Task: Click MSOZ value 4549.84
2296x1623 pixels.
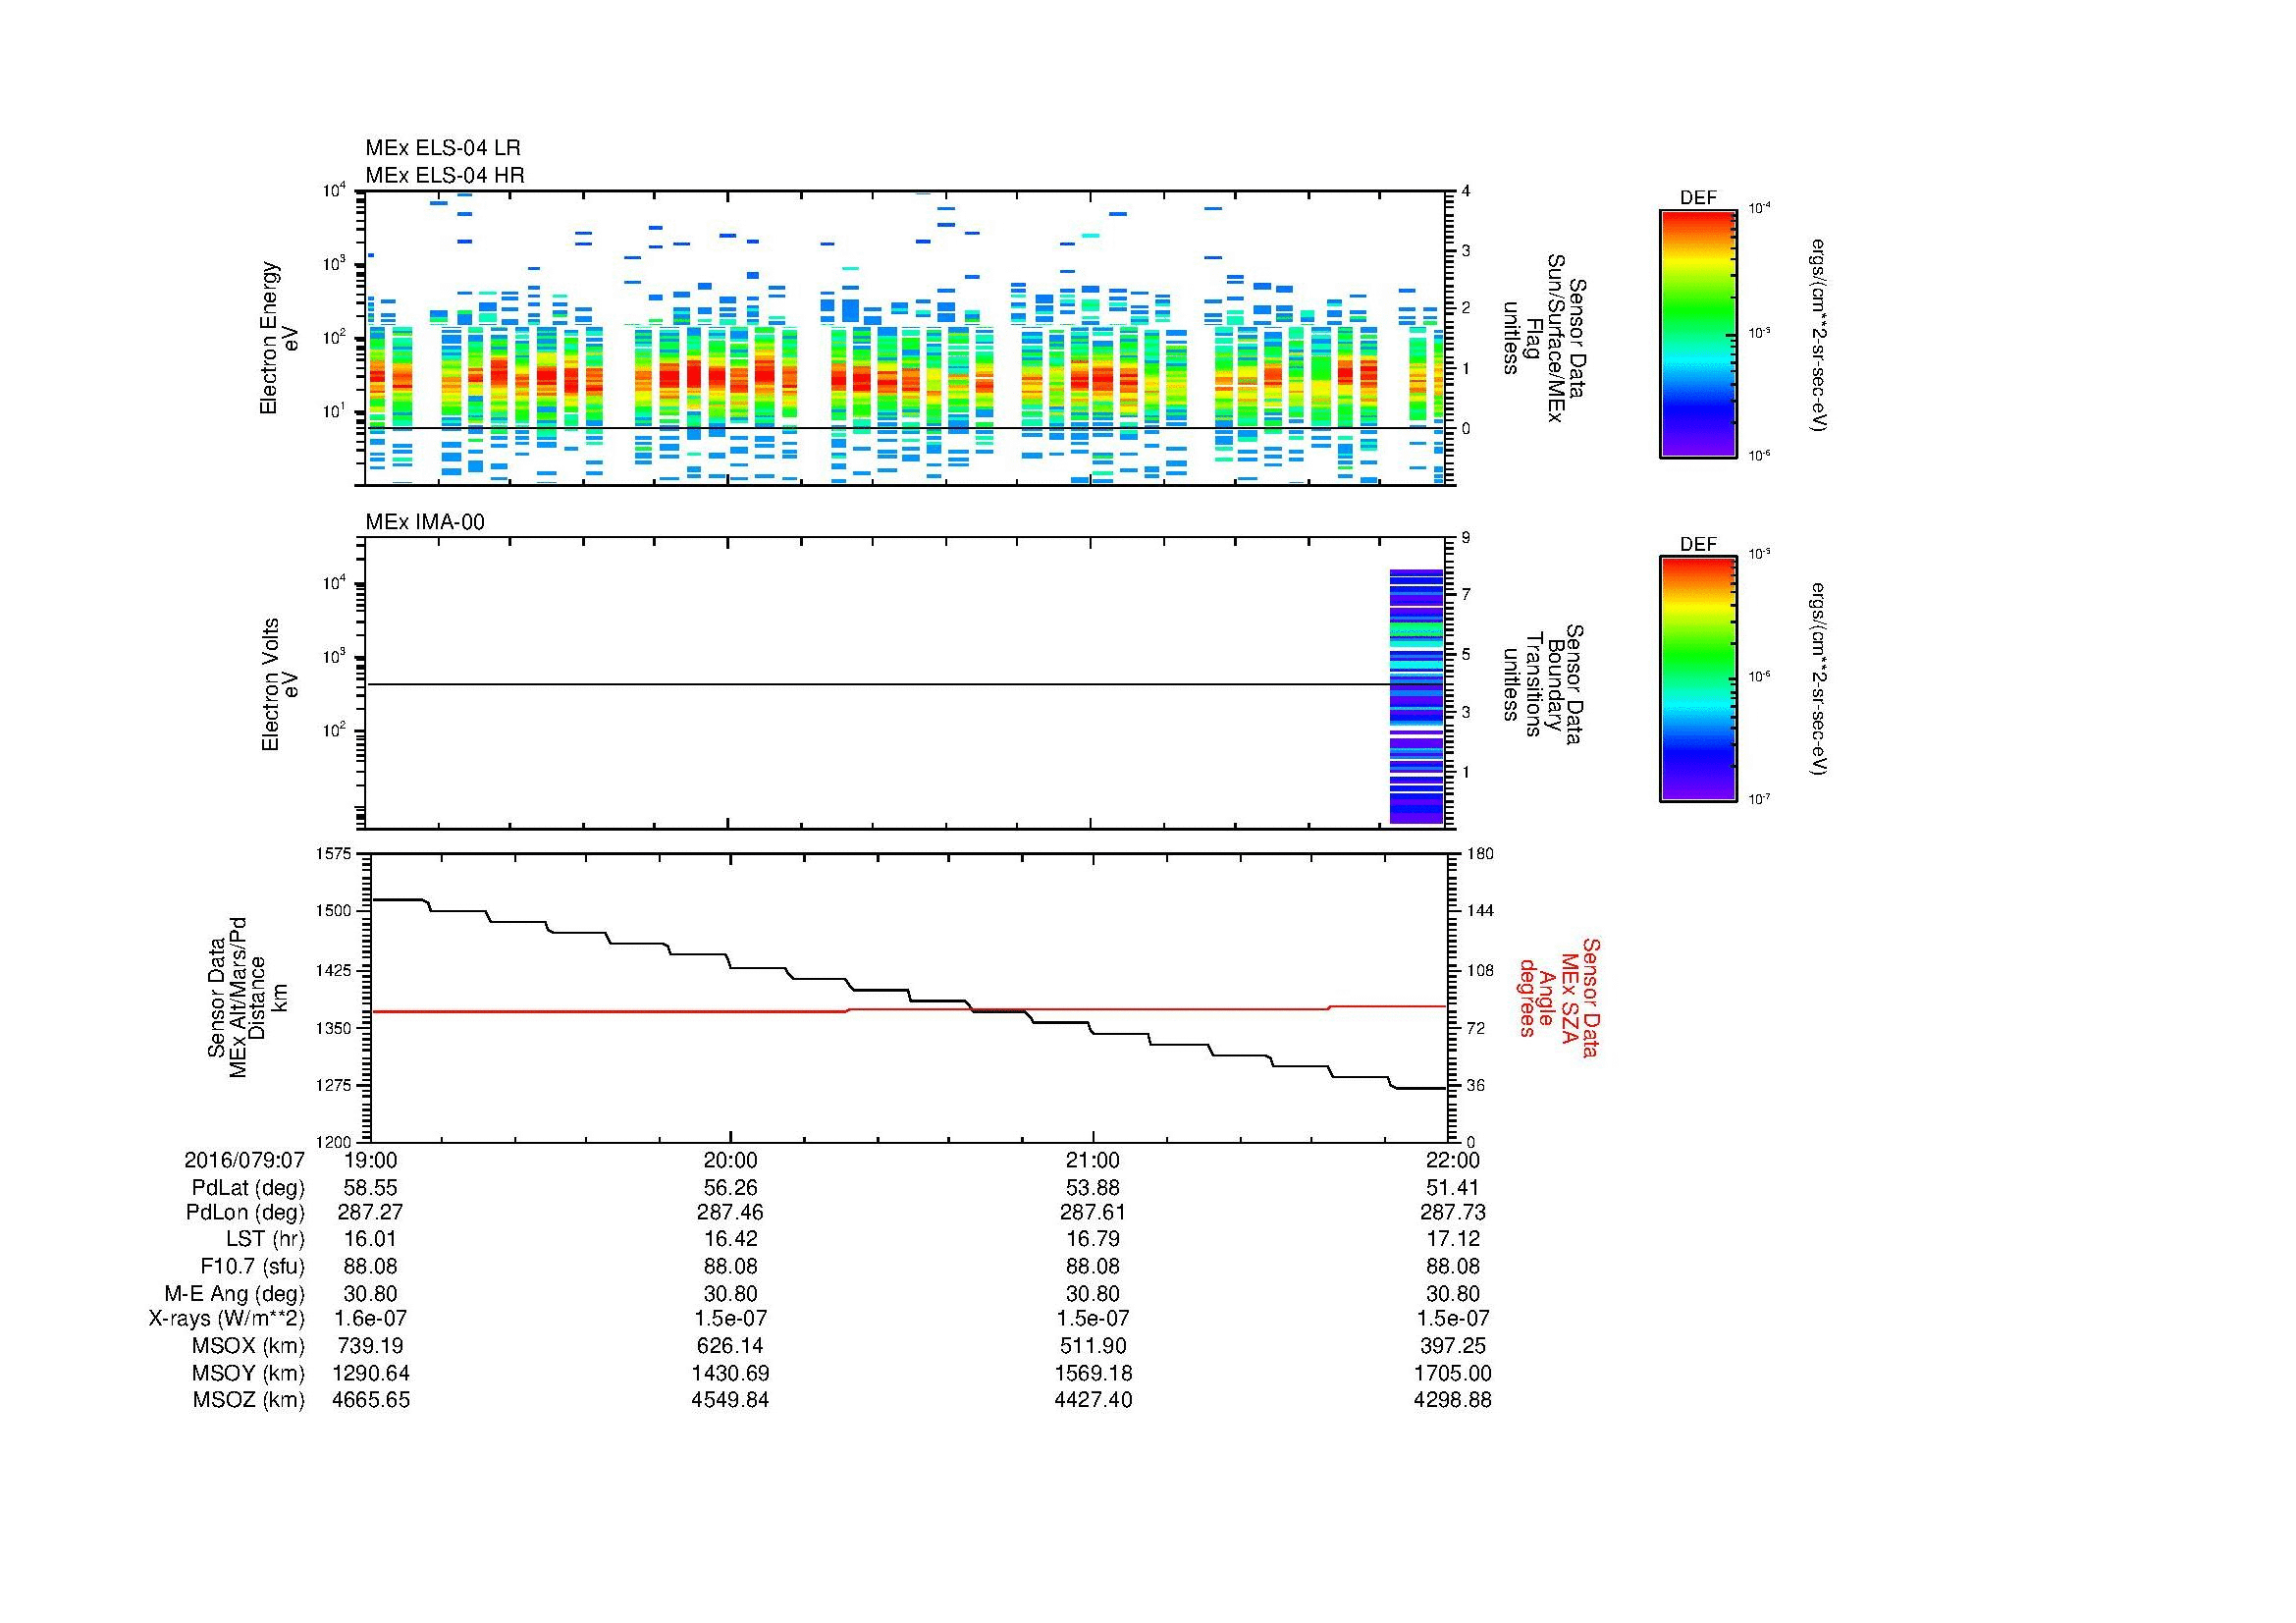Action: [x=731, y=1400]
